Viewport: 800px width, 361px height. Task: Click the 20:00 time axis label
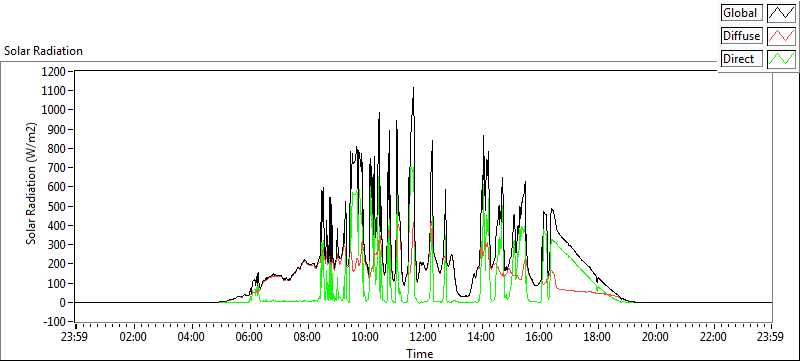point(655,337)
